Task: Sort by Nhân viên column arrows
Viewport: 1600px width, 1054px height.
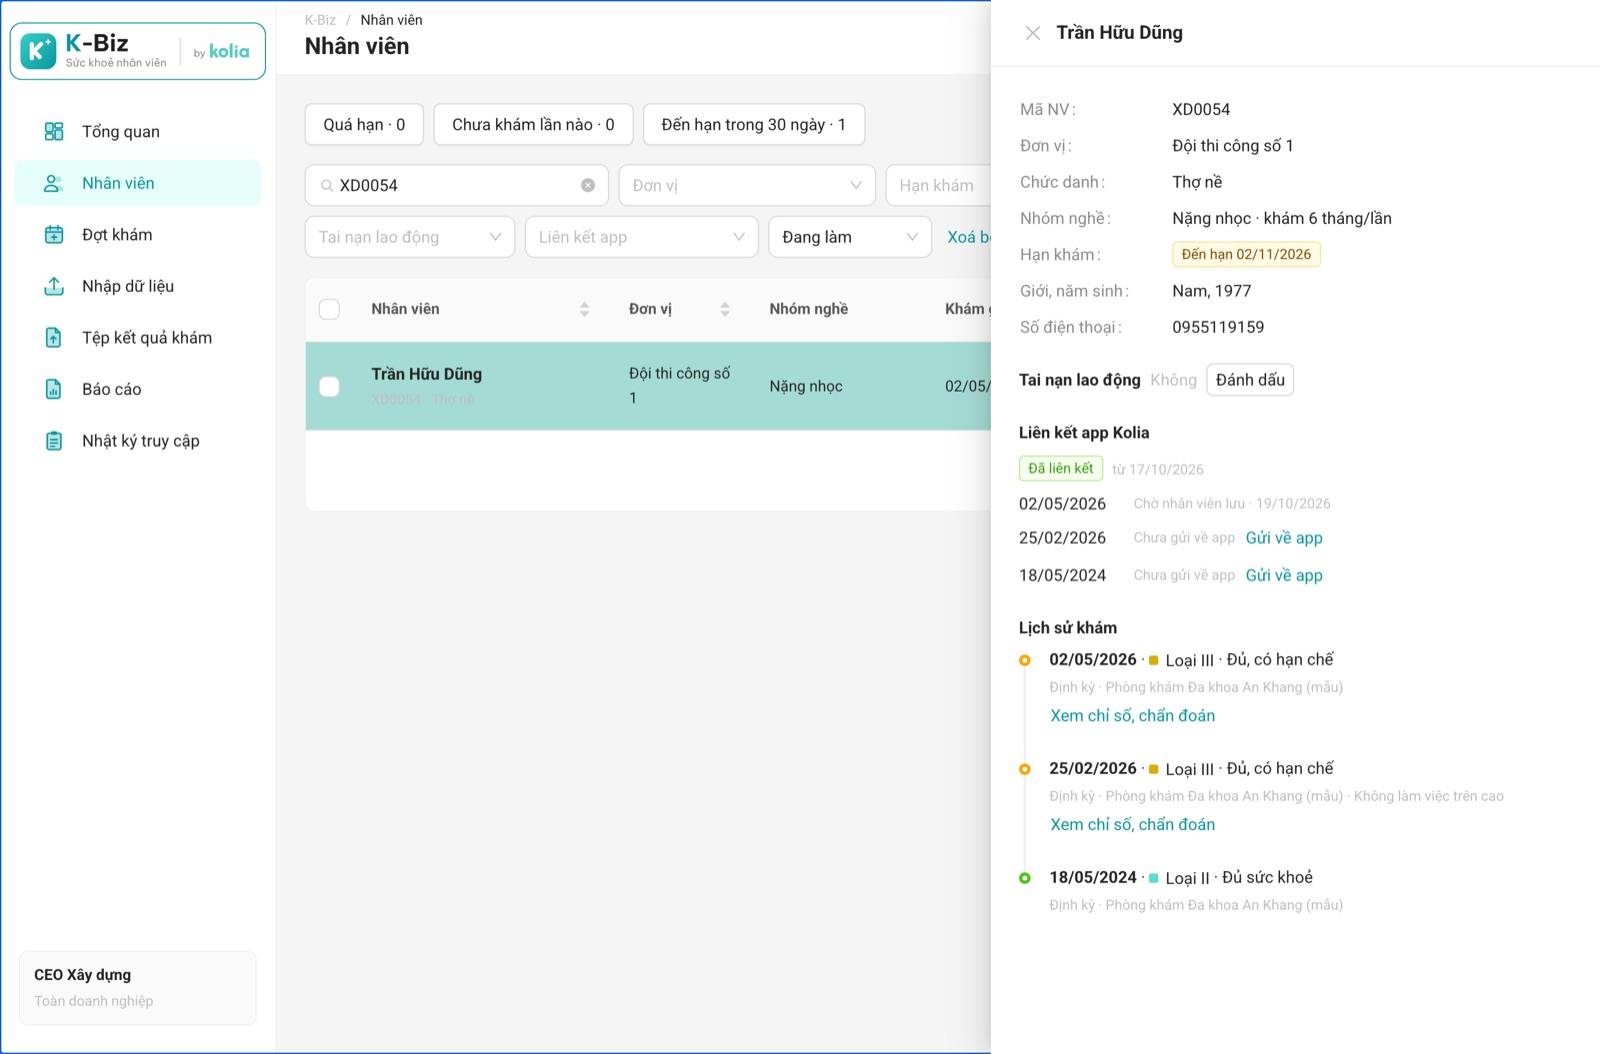Action: point(584,309)
